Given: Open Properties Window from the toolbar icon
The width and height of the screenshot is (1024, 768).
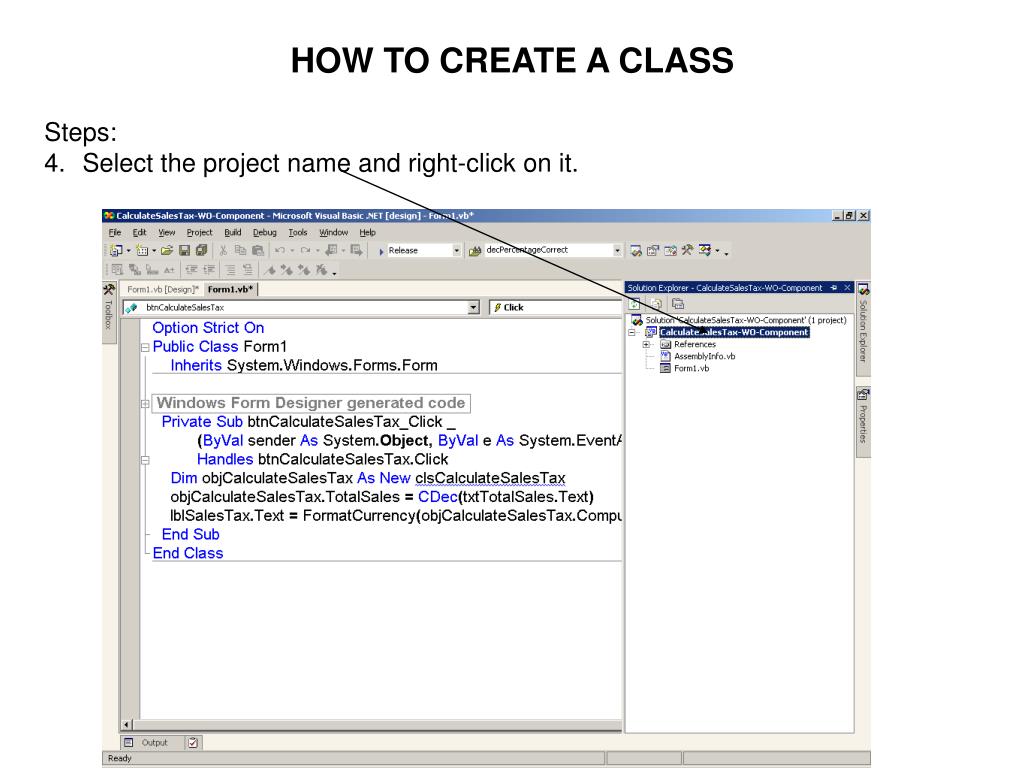Looking at the screenshot, I should 652,251.
